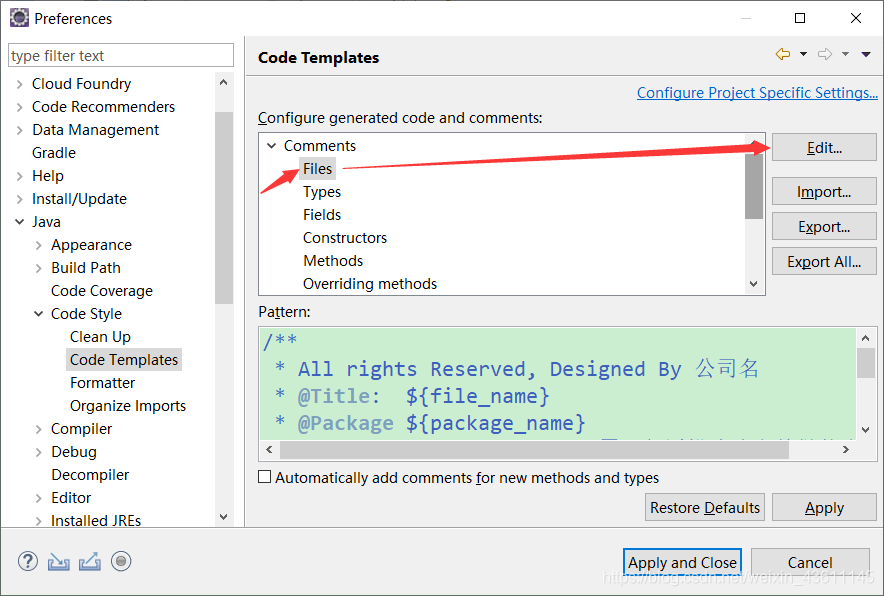The width and height of the screenshot is (884, 596).
Task: Collapse the Java node
Action: (20, 222)
